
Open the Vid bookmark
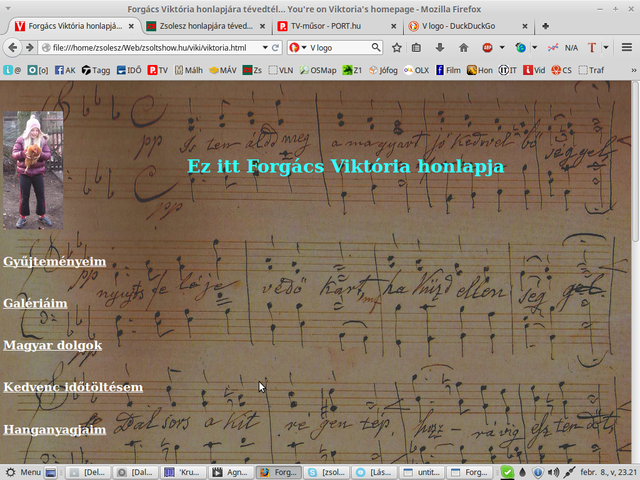coord(534,70)
